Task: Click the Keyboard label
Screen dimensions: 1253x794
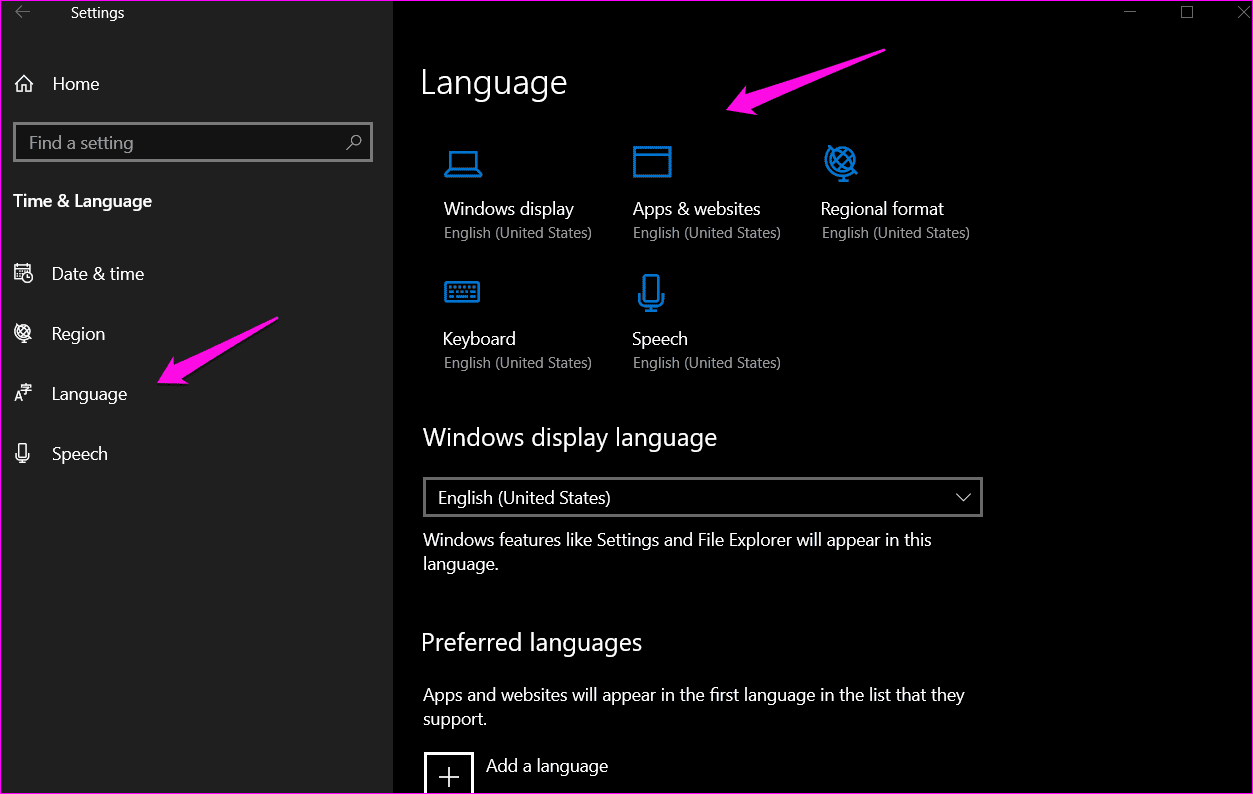Action: point(479,339)
